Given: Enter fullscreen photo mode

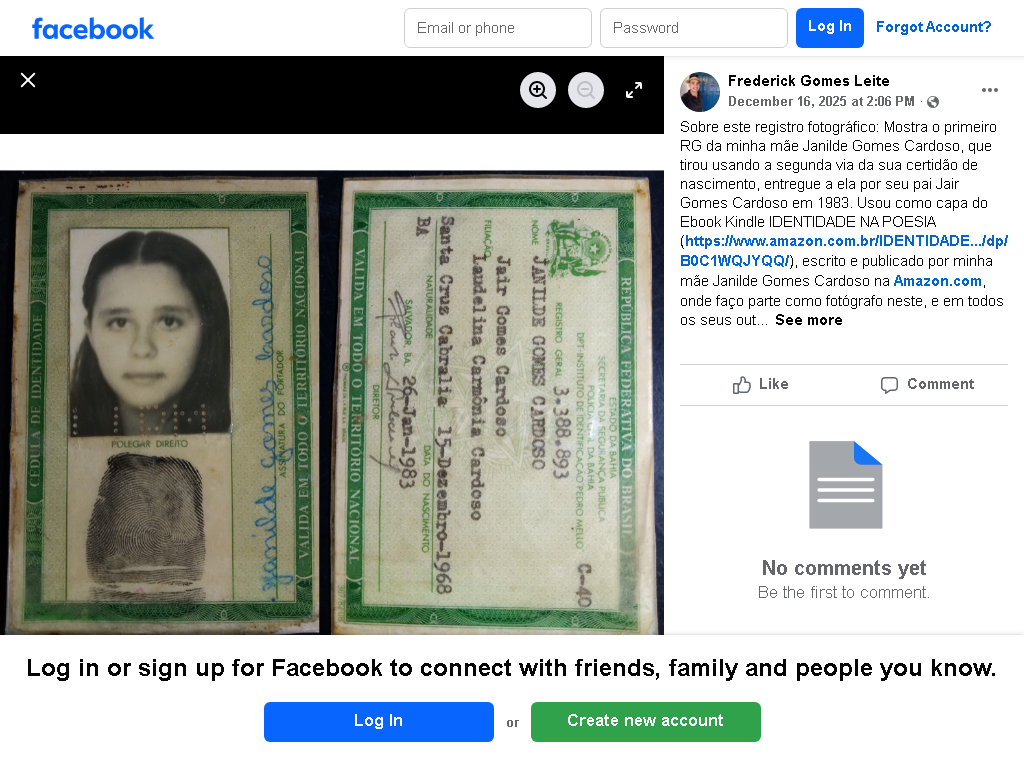Looking at the screenshot, I should [633, 90].
